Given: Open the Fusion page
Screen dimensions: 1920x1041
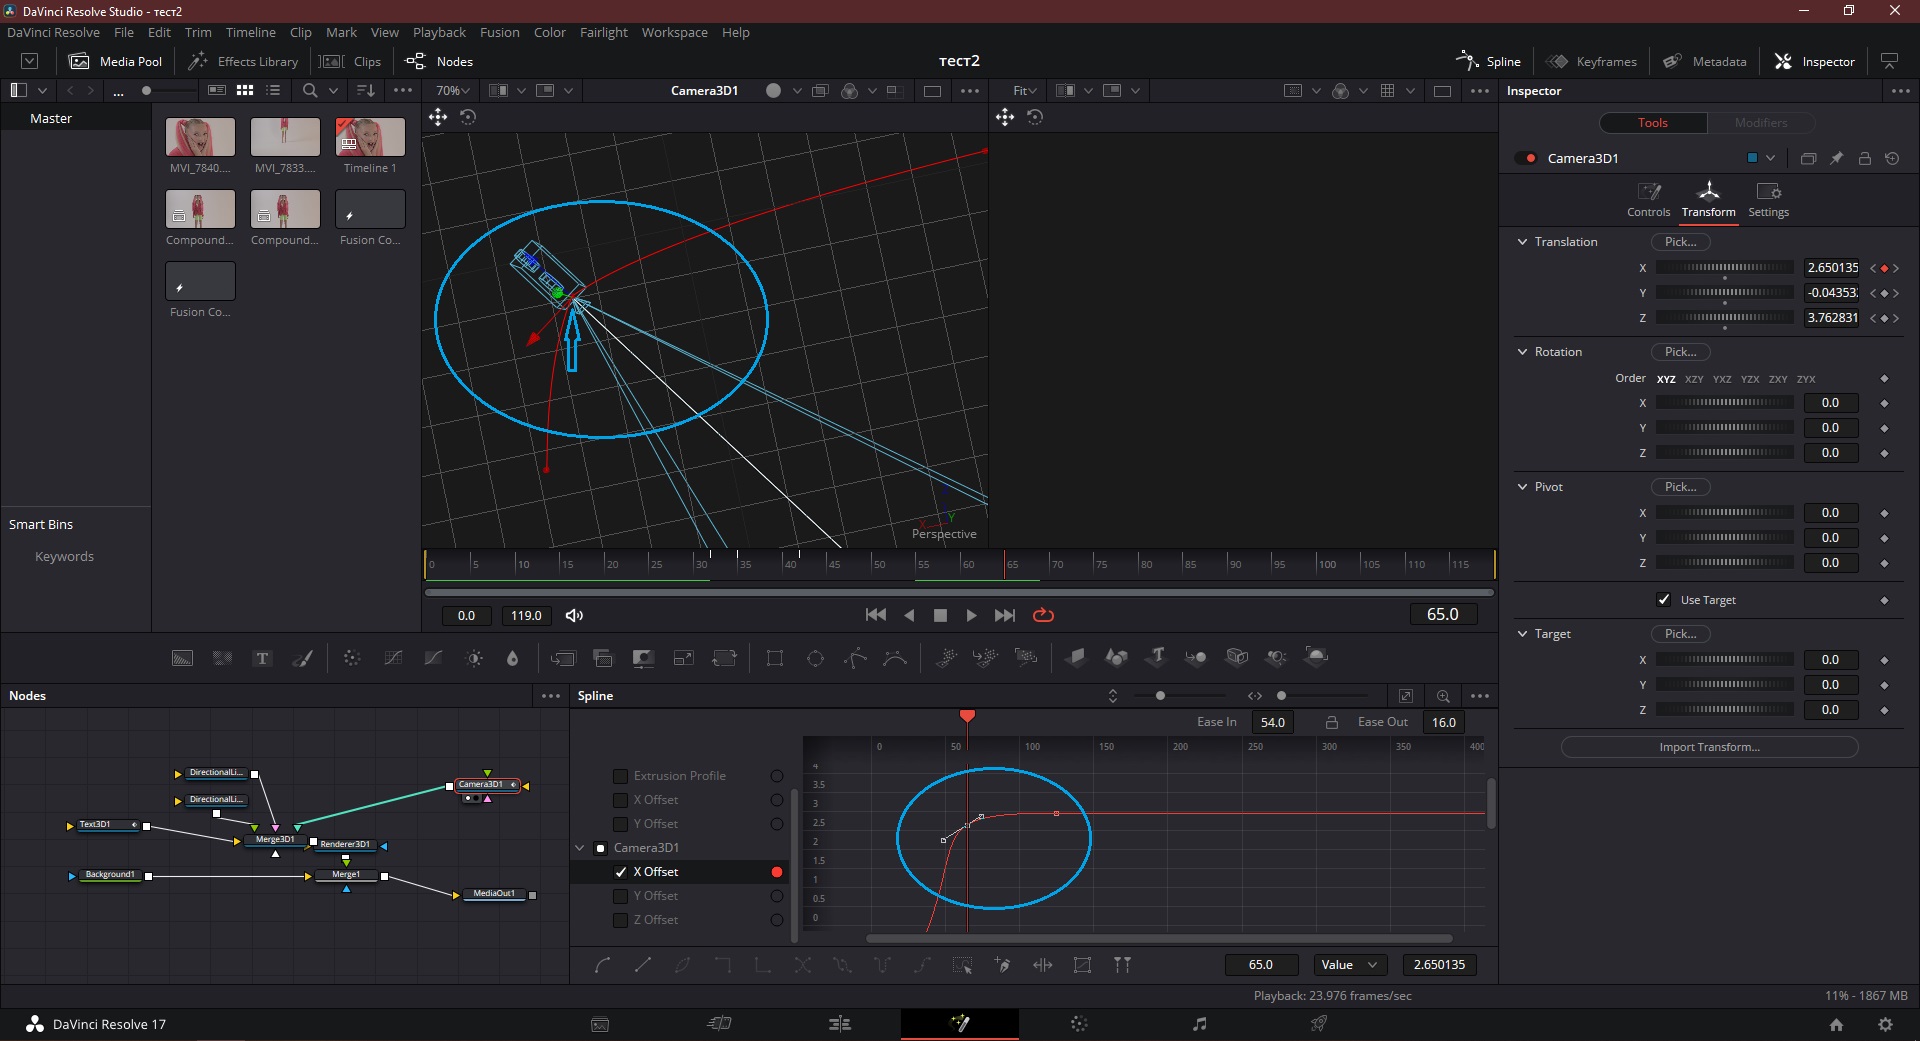Looking at the screenshot, I should click(960, 1023).
